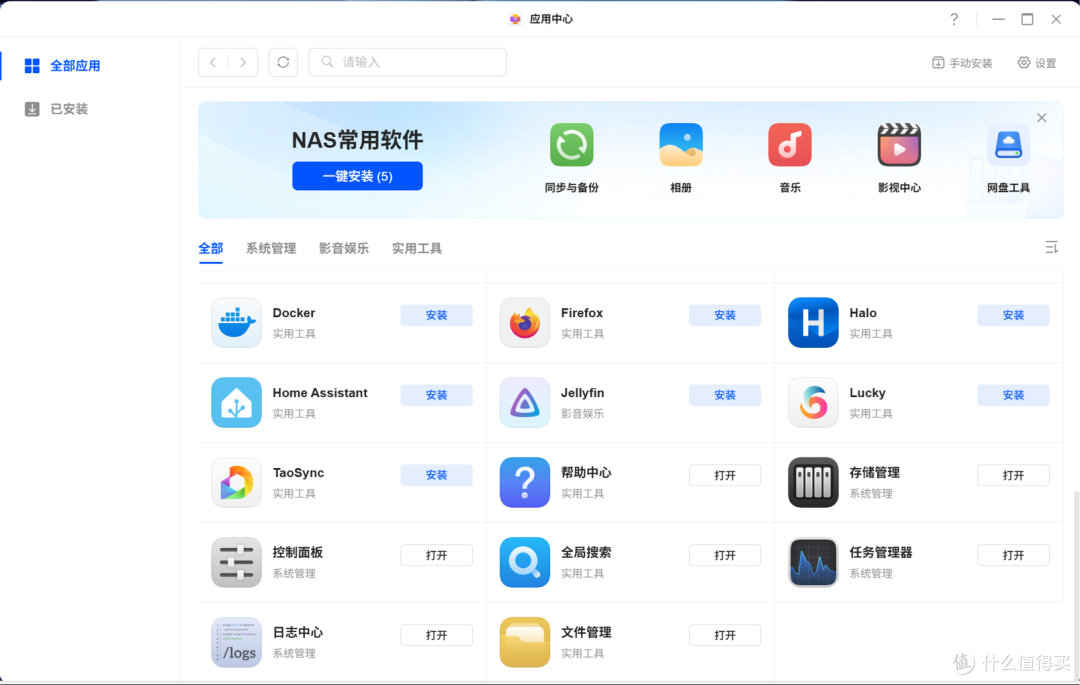1080x685 pixels.
Task: Open 日志中心 with 打开 button
Action: [437, 635]
